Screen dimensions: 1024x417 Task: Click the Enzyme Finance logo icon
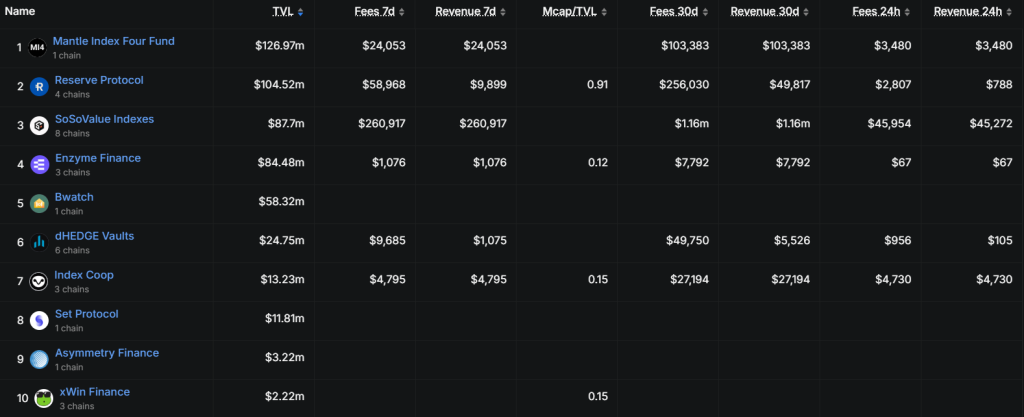[38, 164]
